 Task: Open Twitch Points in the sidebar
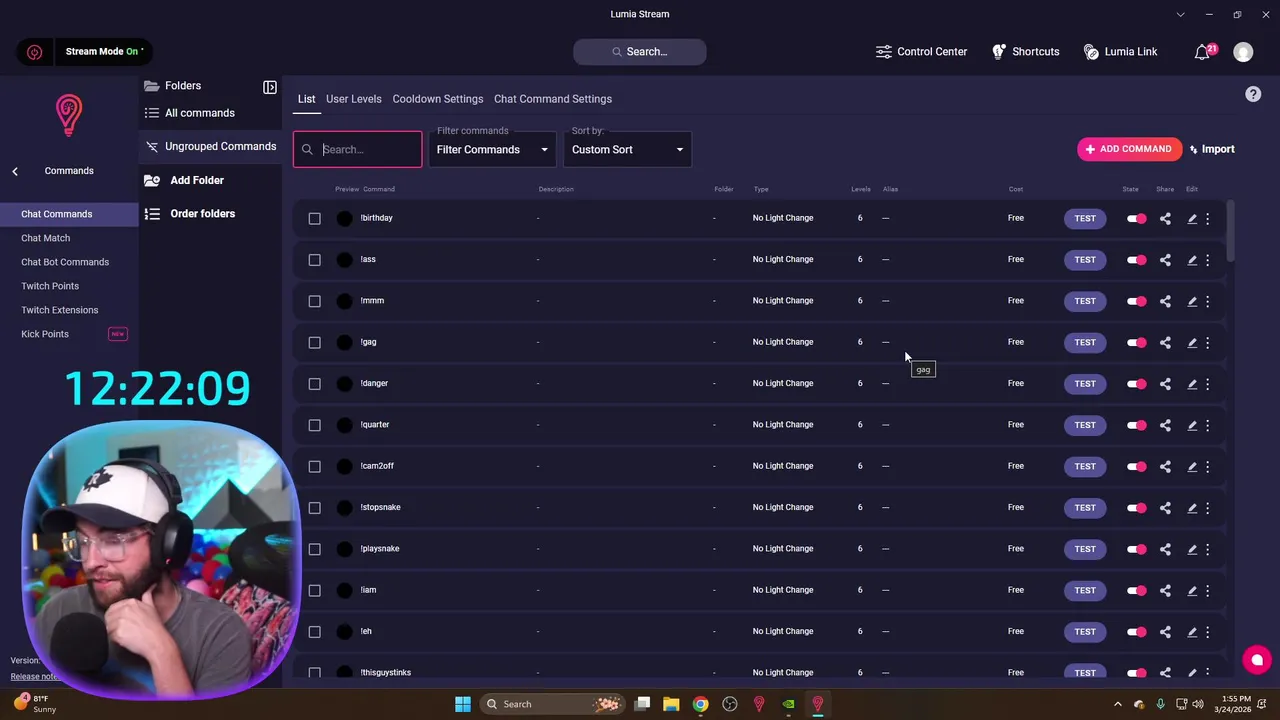pyautogui.click(x=50, y=286)
